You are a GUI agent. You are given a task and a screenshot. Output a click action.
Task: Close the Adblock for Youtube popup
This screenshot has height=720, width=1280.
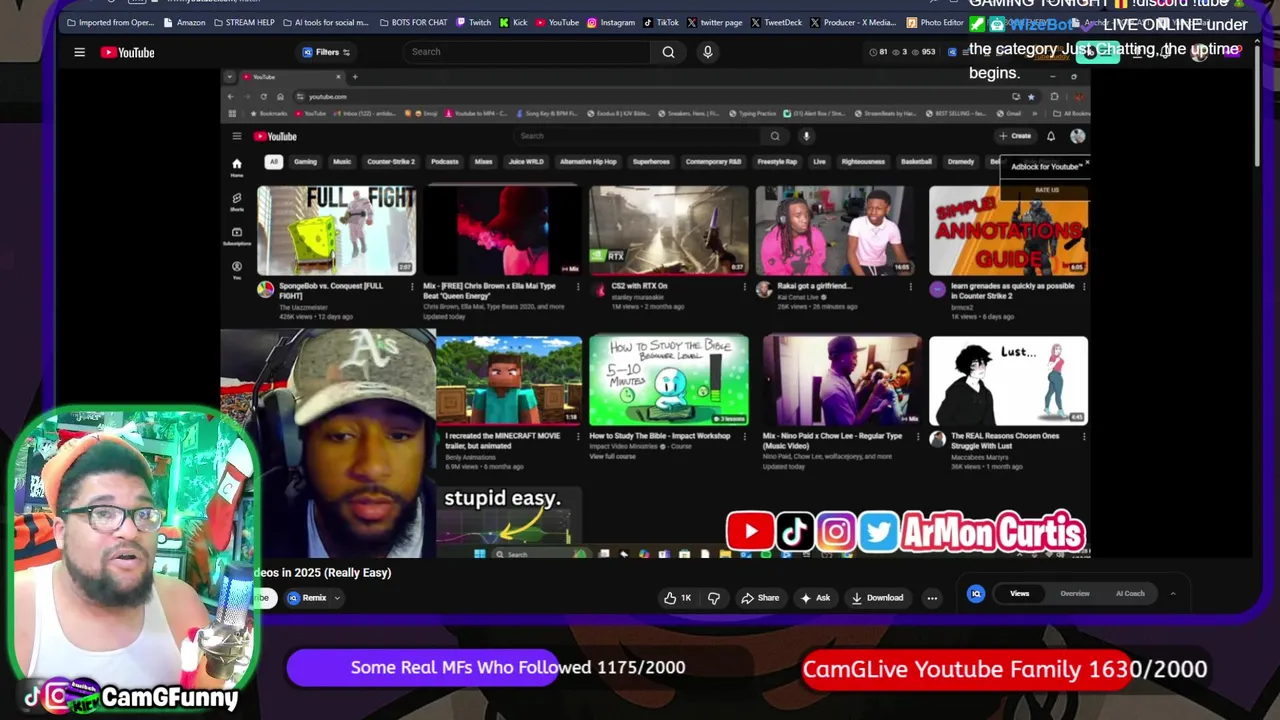coord(1086,162)
